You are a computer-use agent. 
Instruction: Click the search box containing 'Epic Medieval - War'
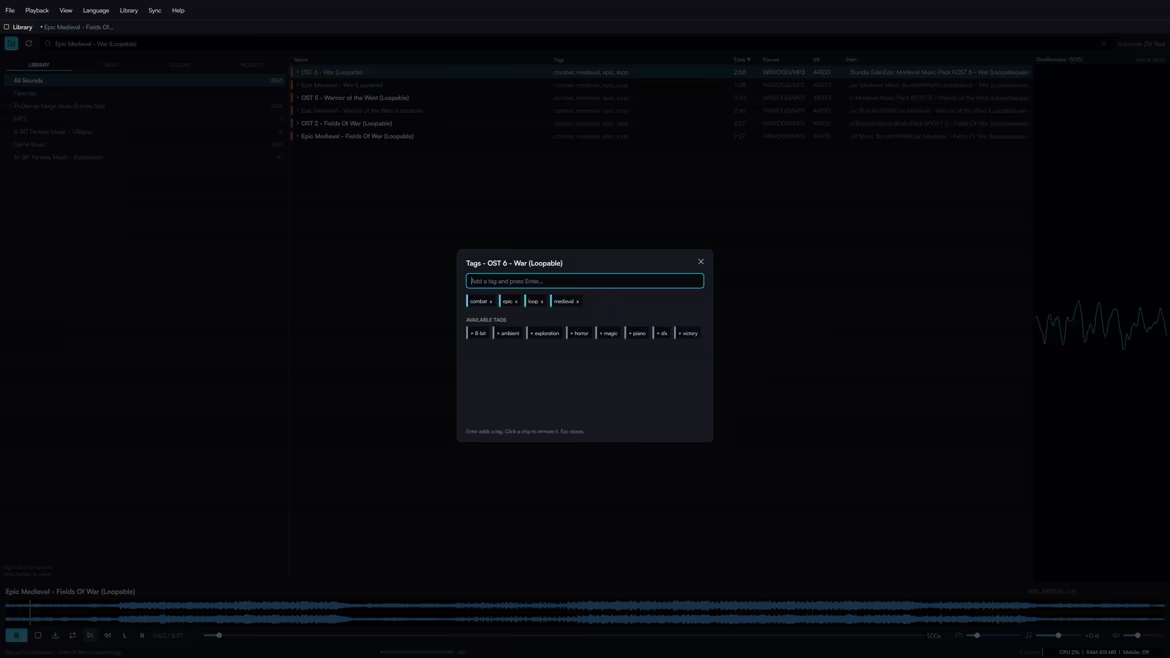575,43
